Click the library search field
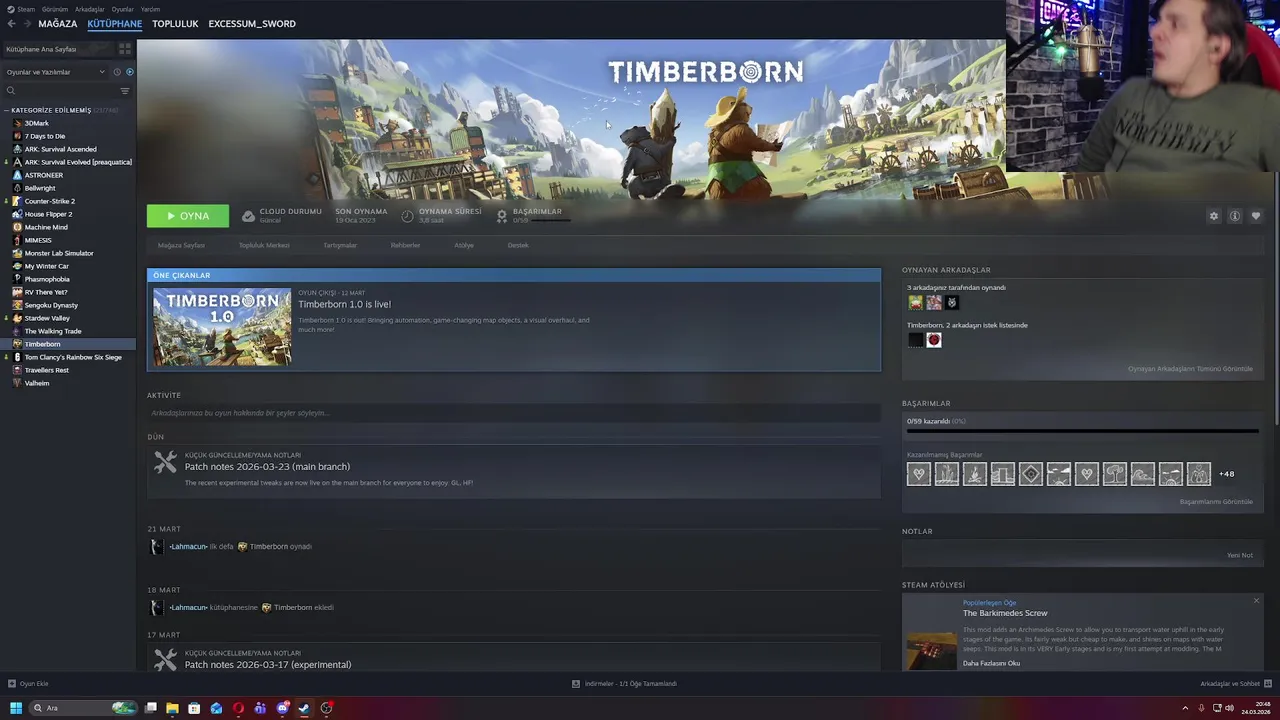1280x720 pixels. [x=62, y=91]
